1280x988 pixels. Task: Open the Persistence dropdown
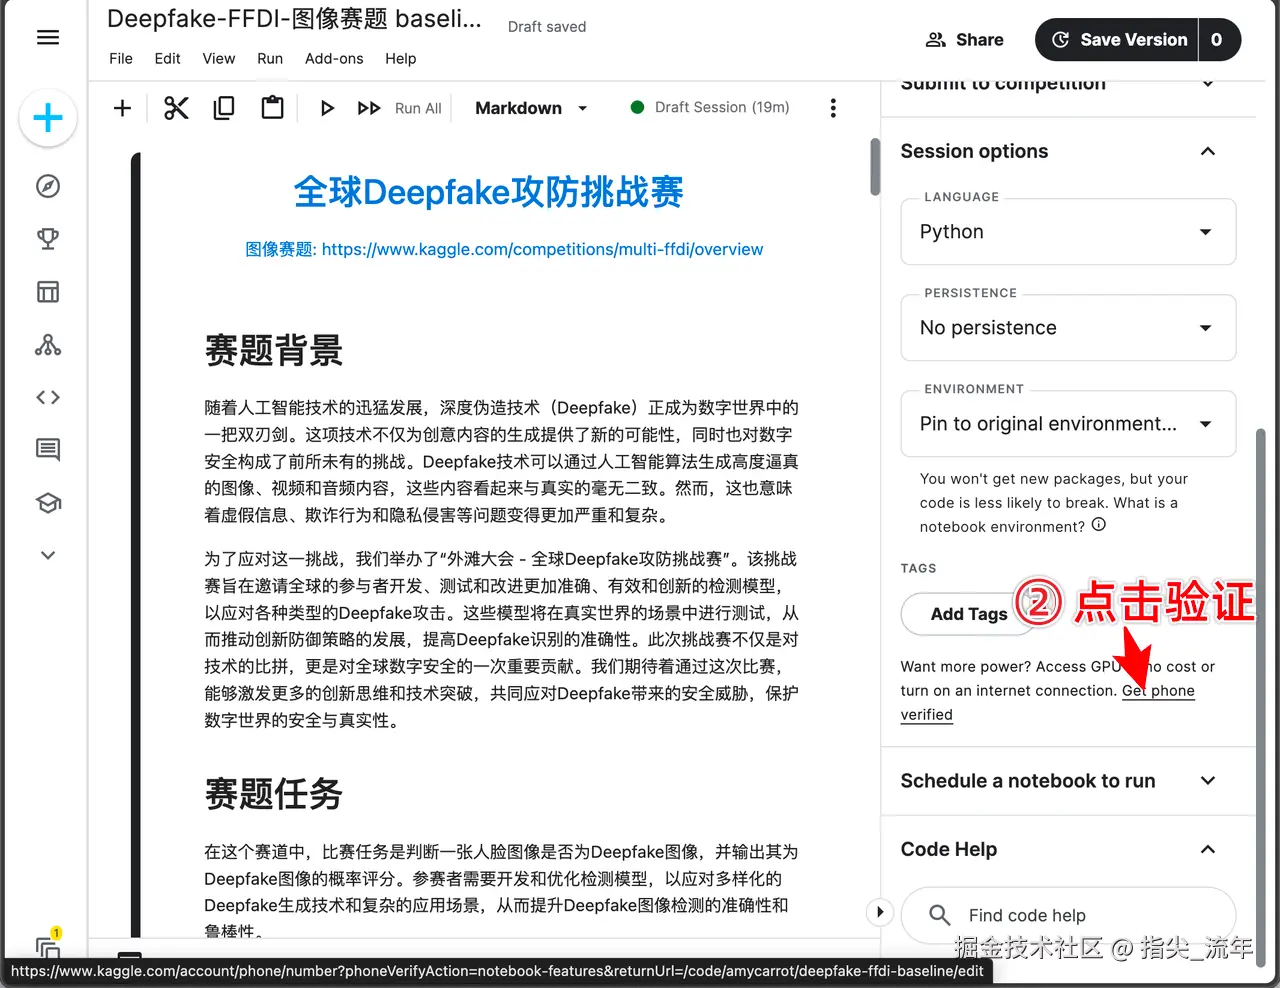[1068, 328]
